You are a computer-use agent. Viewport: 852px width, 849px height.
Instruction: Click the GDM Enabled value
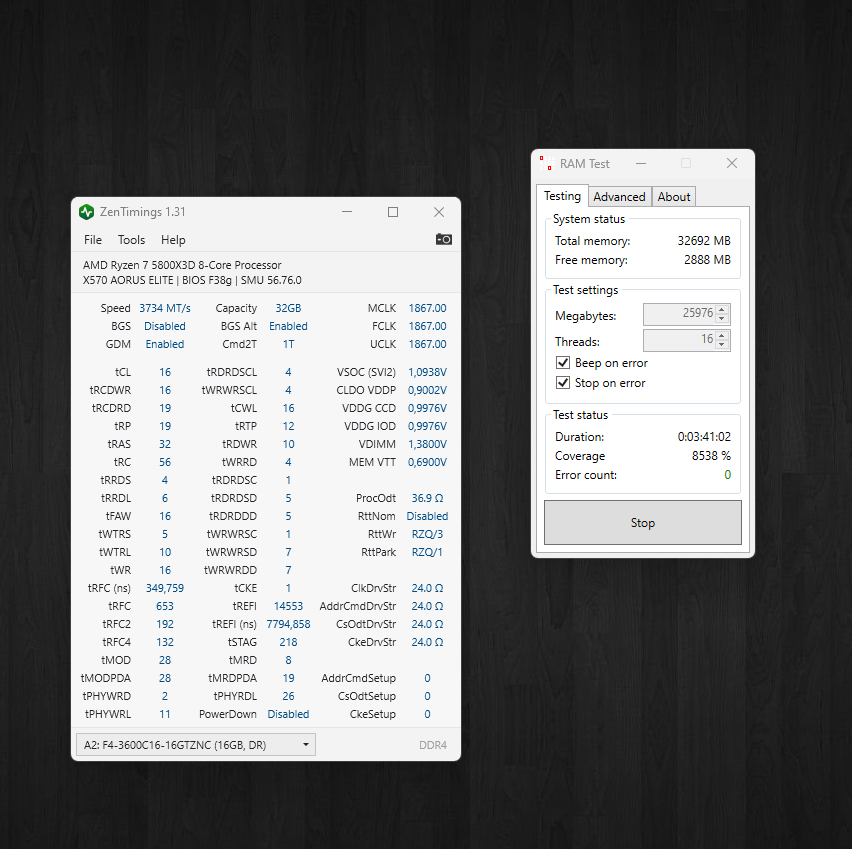pos(165,344)
